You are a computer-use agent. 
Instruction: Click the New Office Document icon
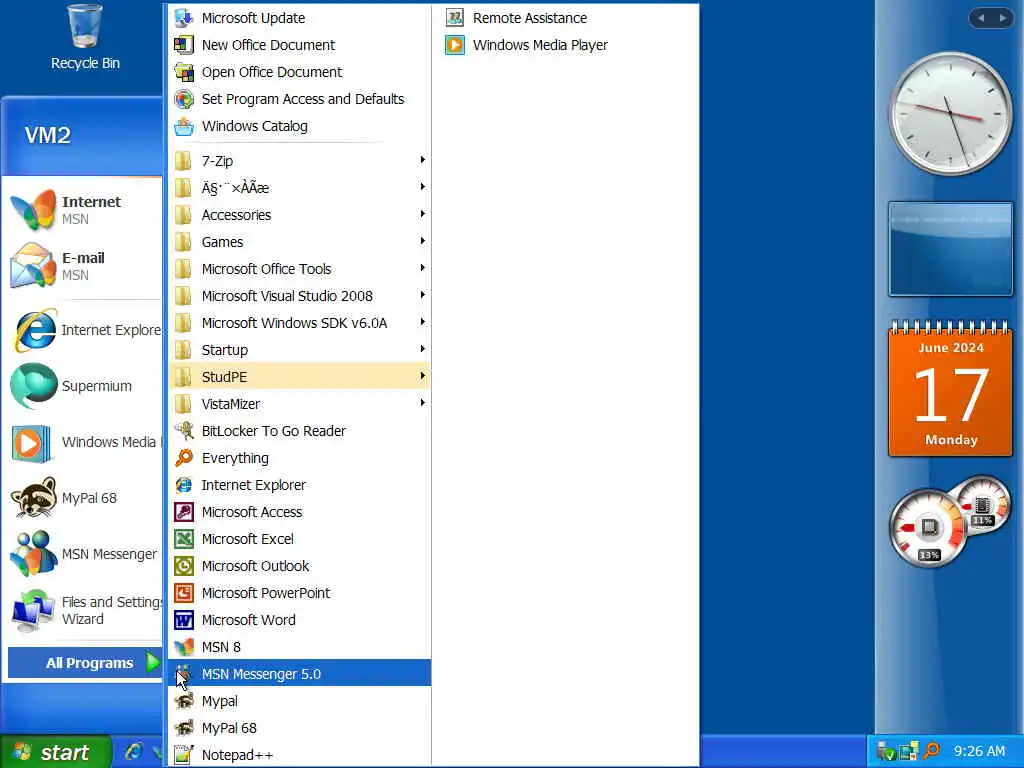pyautogui.click(x=184, y=45)
